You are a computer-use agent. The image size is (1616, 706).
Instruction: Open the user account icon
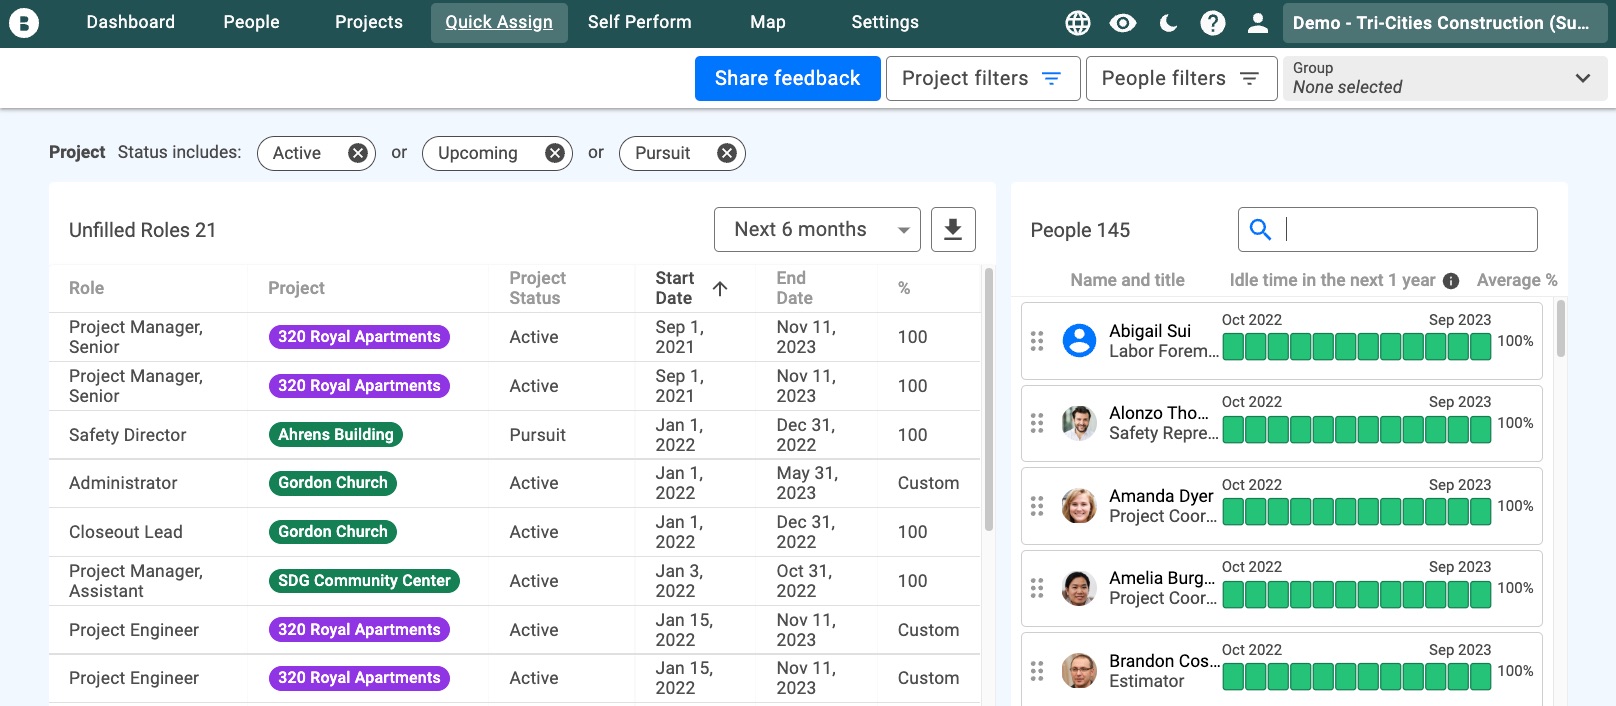point(1258,23)
